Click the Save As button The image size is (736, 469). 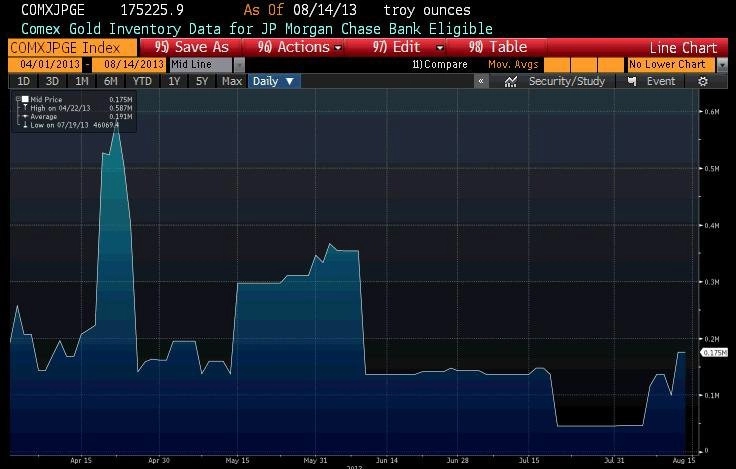click(x=192, y=47)
